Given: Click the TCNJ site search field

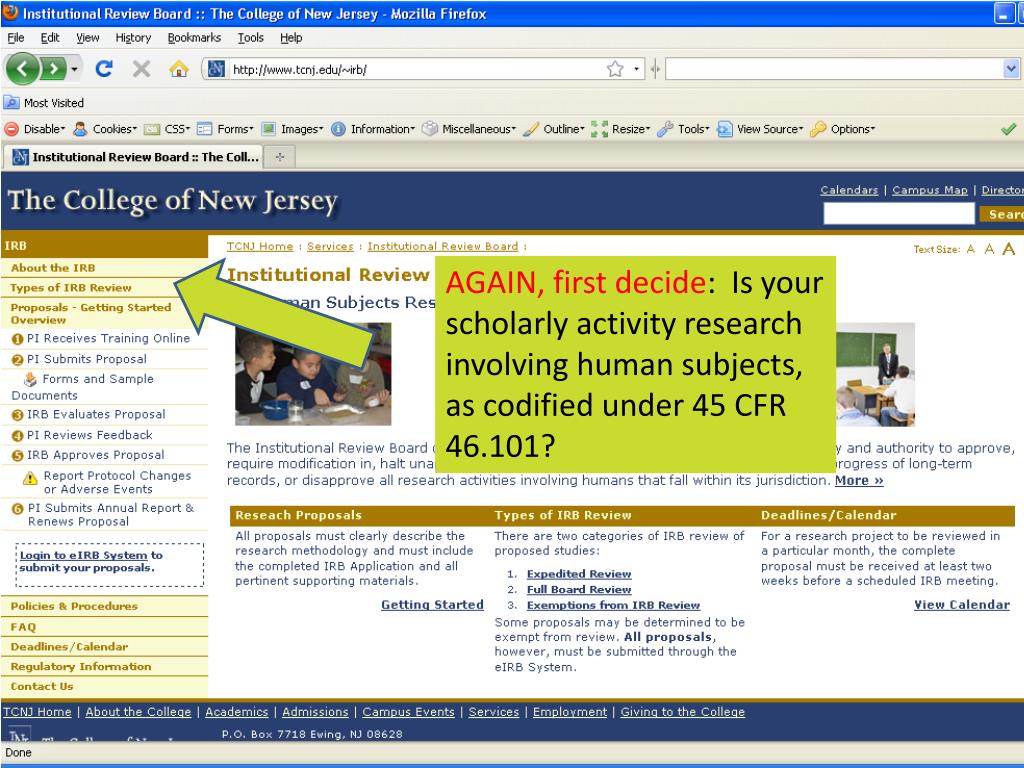Looking at the screenshot, I should tap(899, 213).
